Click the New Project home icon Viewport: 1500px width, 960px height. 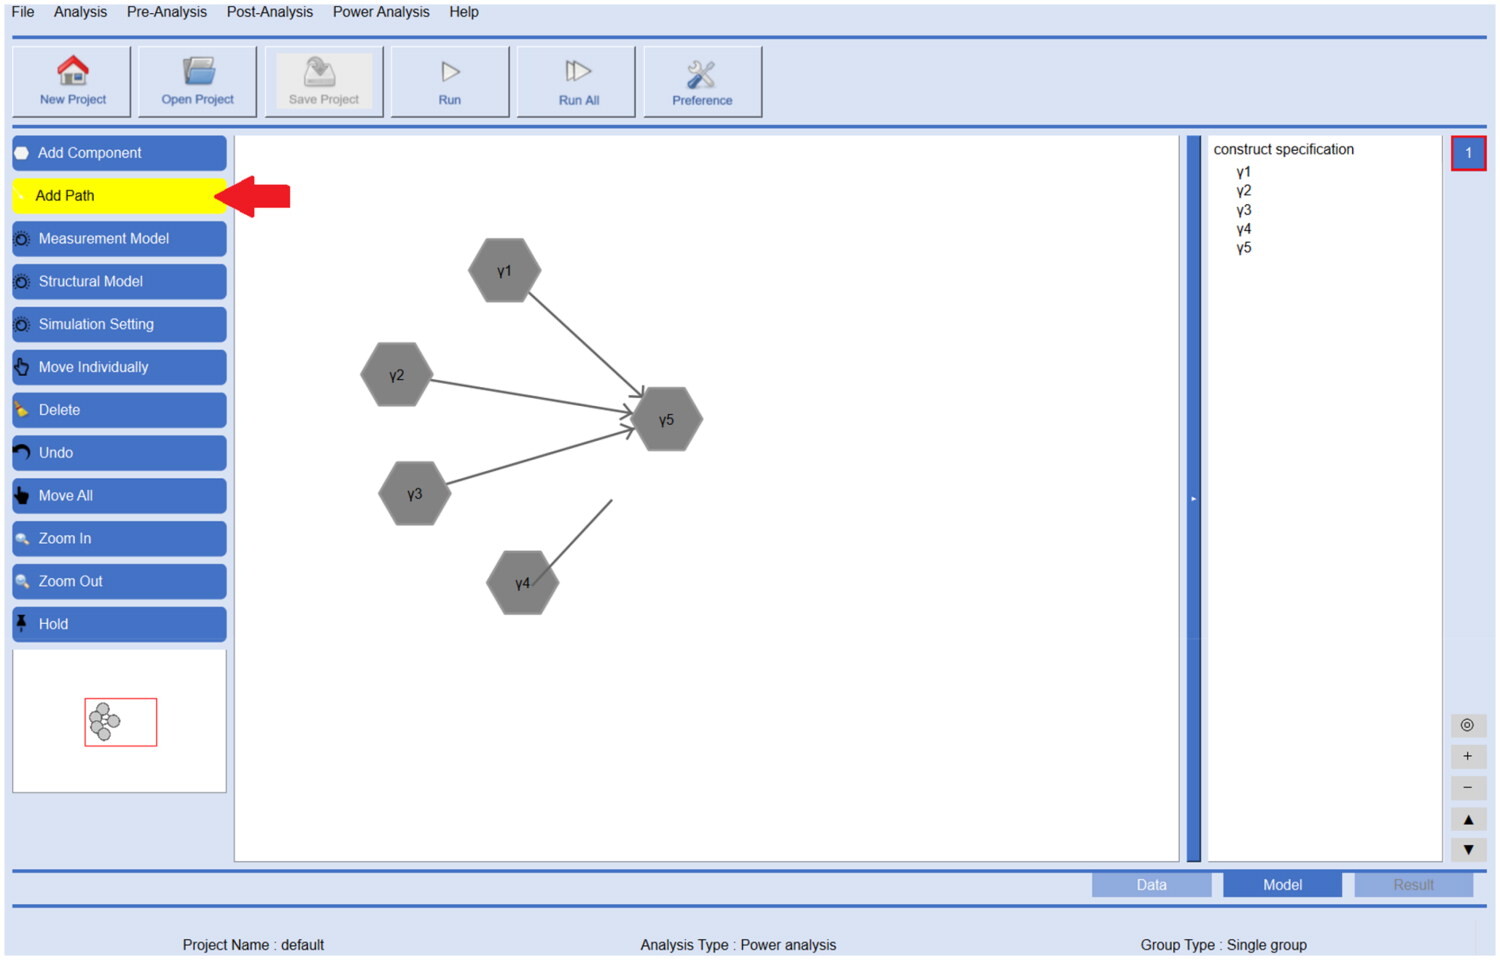72,71
